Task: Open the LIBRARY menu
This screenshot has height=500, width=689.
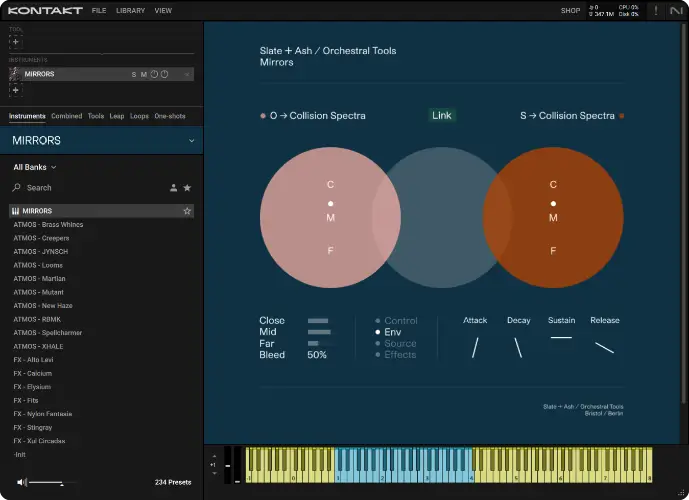Action: [131, 11]
